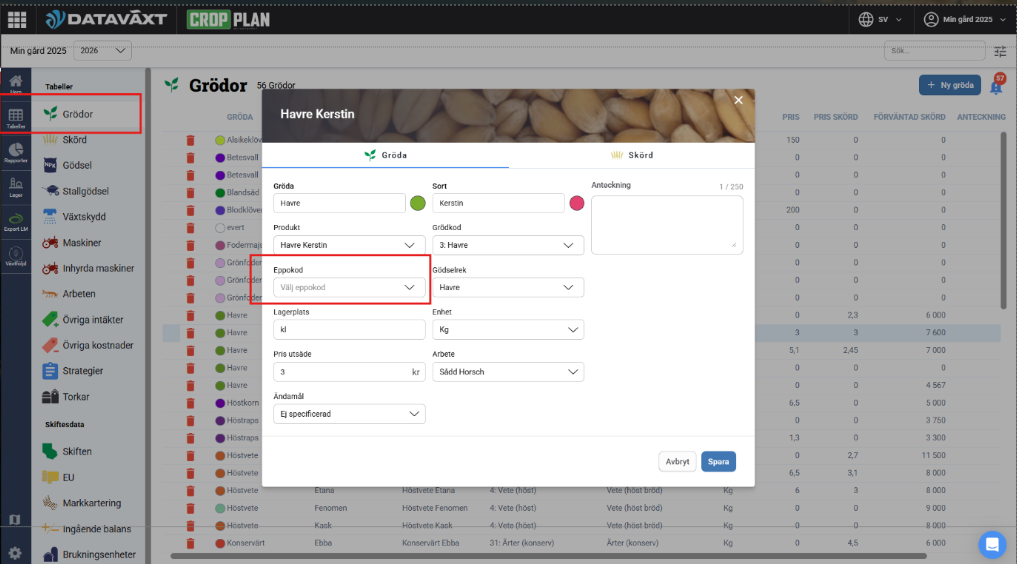Open the app grid menu icon
Viewport: 1017px width, 564px height.
pyautogui.click(x=17, y=19)
